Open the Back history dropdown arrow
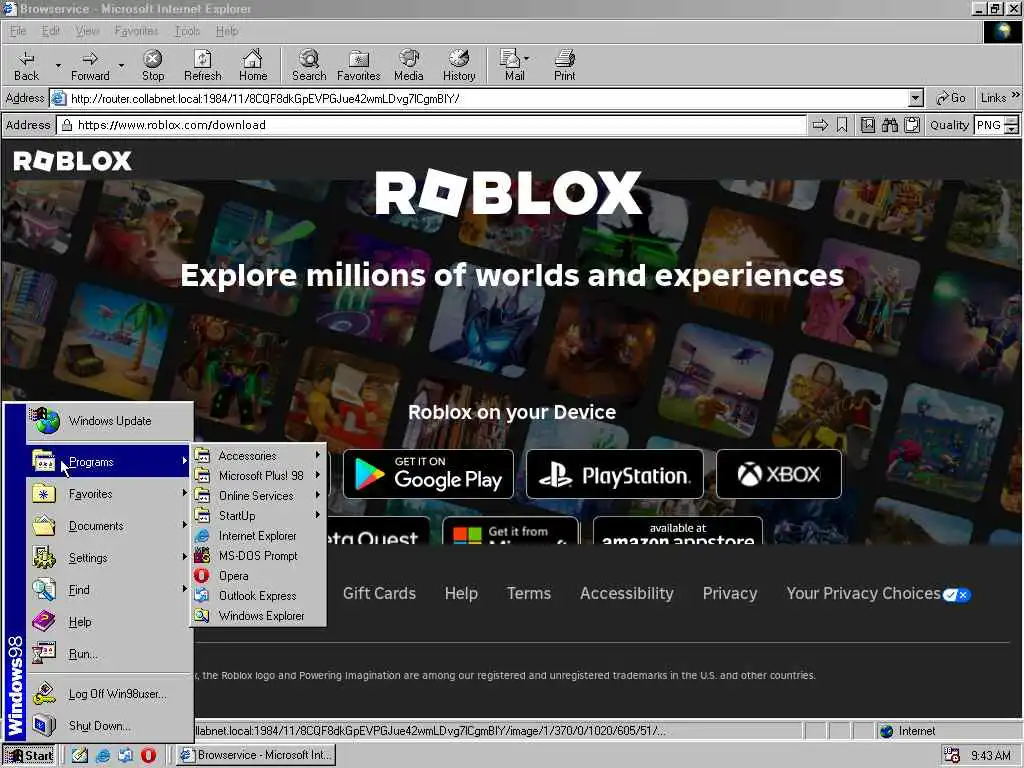 point(58,65)
